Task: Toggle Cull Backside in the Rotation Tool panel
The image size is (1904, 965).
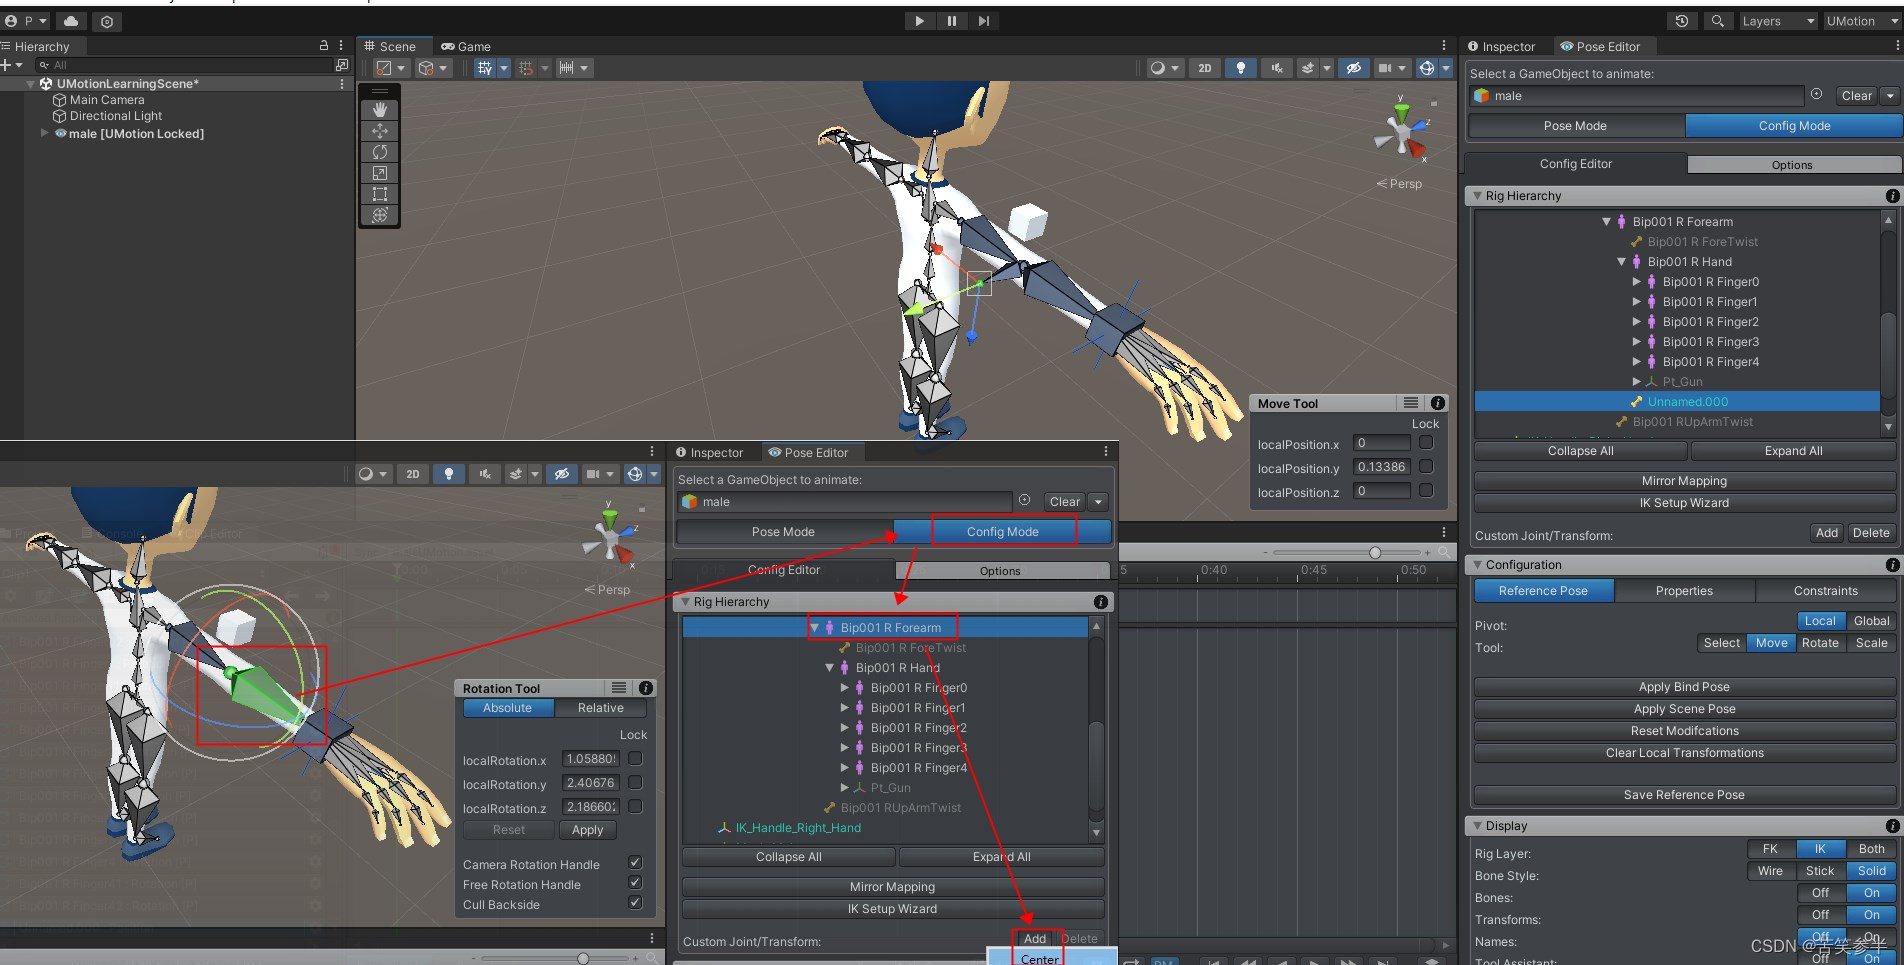Action: 634,902
